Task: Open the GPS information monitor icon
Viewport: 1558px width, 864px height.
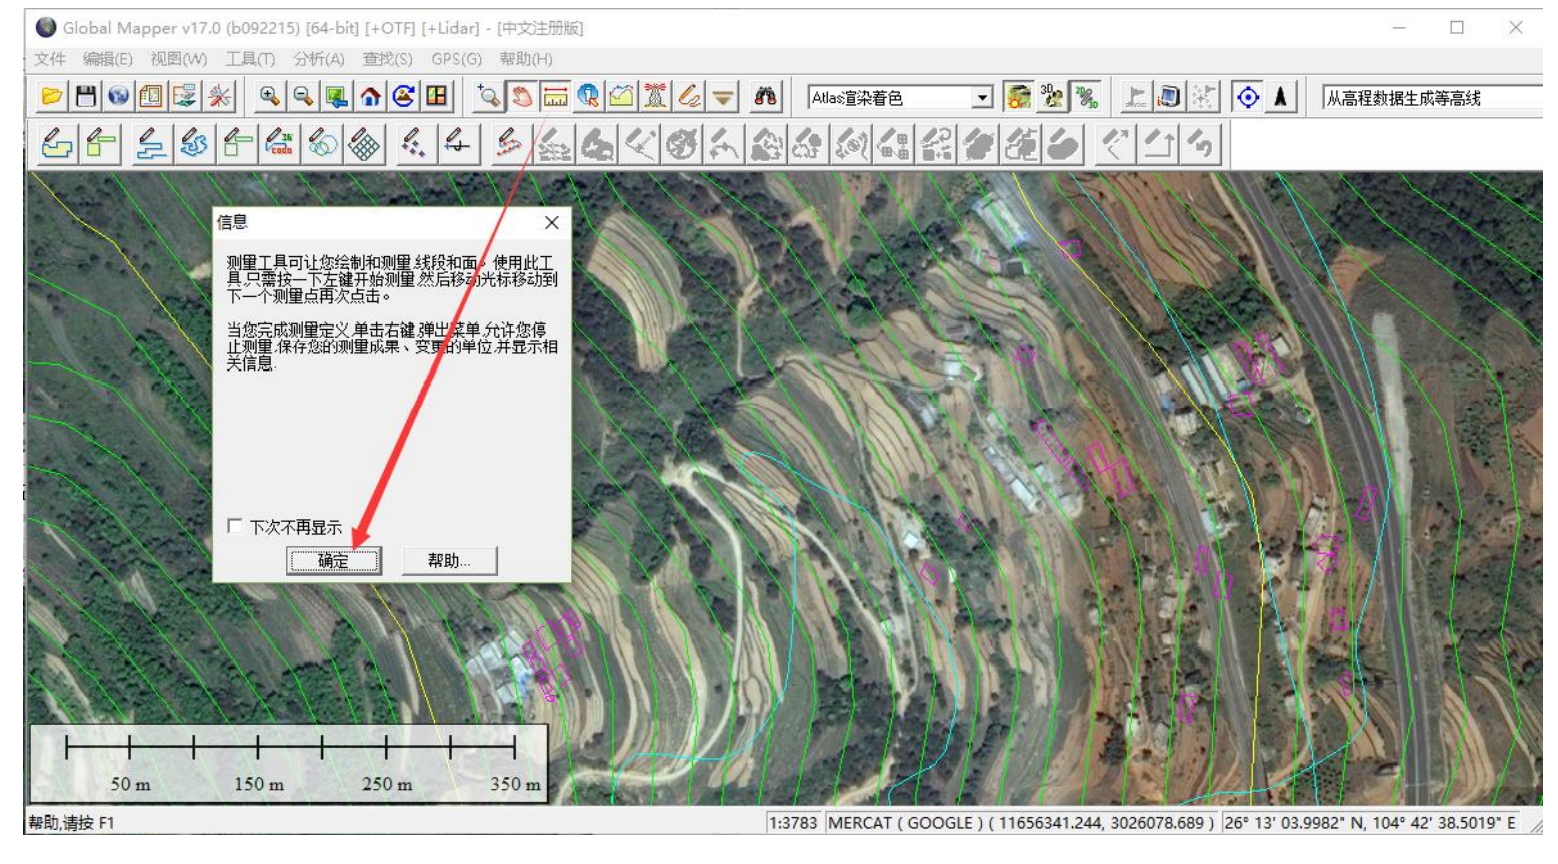Action: tap(1169, 97)
